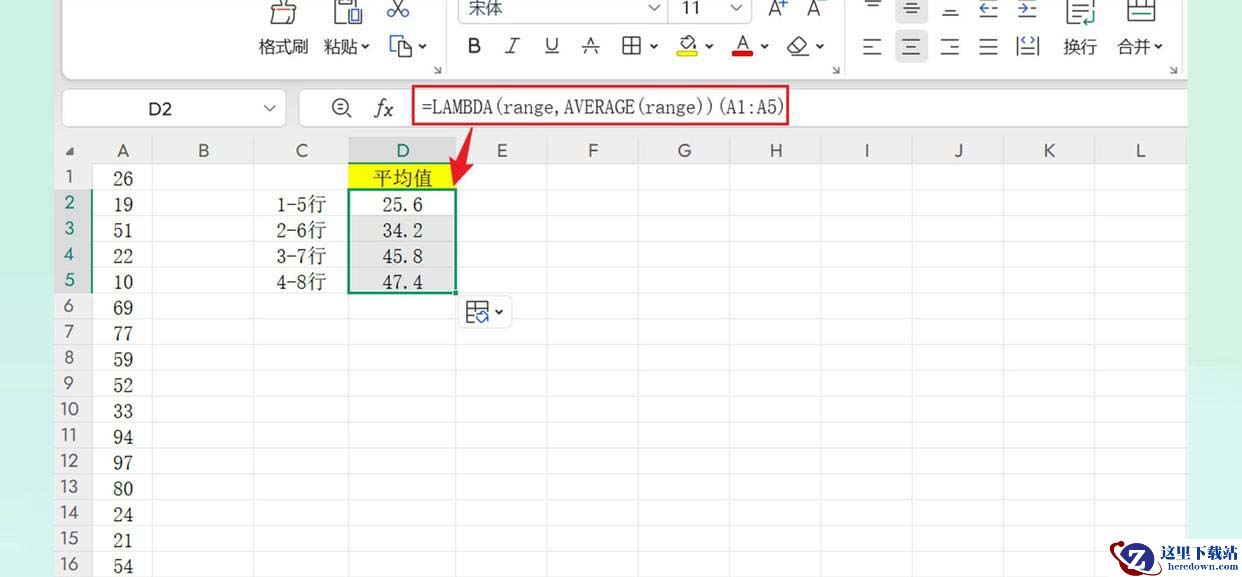Select cell A12 containing 97
1242x577 pixels.
click(123, 462)
